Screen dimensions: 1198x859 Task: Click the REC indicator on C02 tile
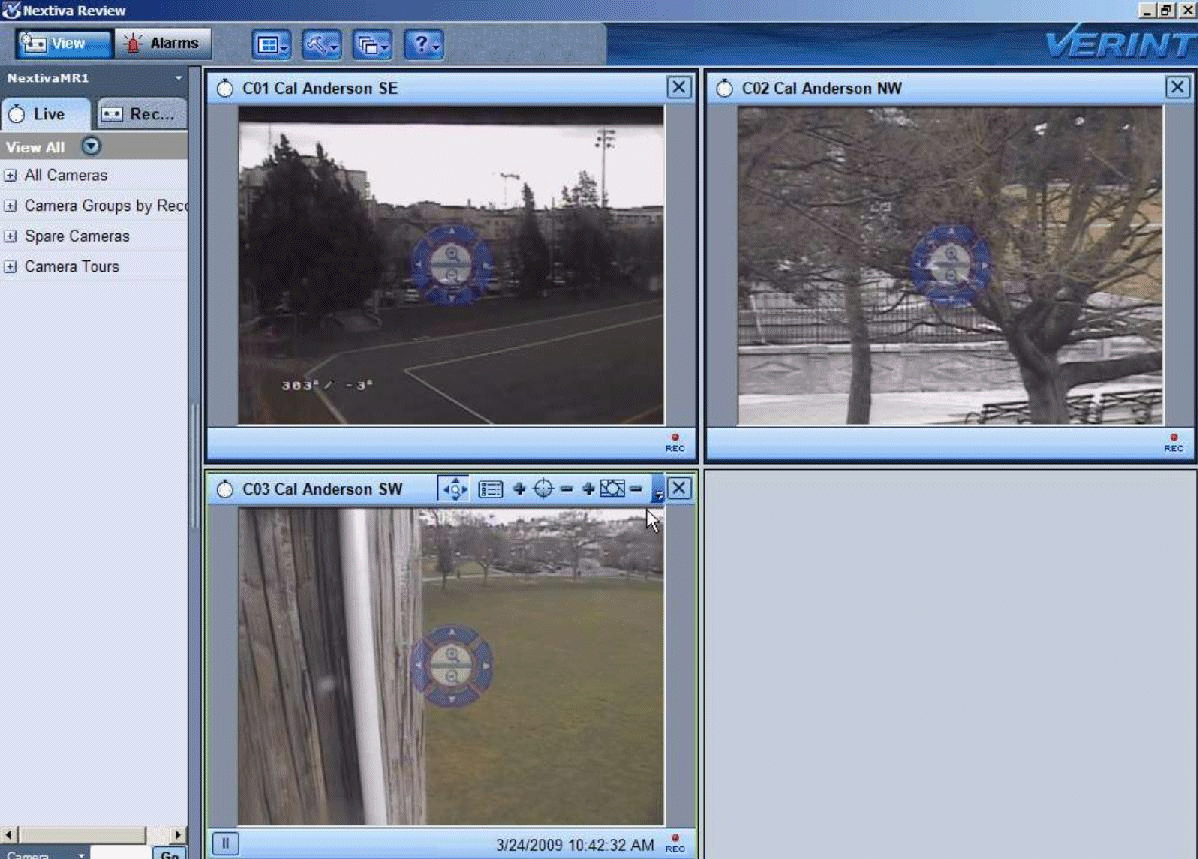pyautogui.click(x=1174, y=443)
